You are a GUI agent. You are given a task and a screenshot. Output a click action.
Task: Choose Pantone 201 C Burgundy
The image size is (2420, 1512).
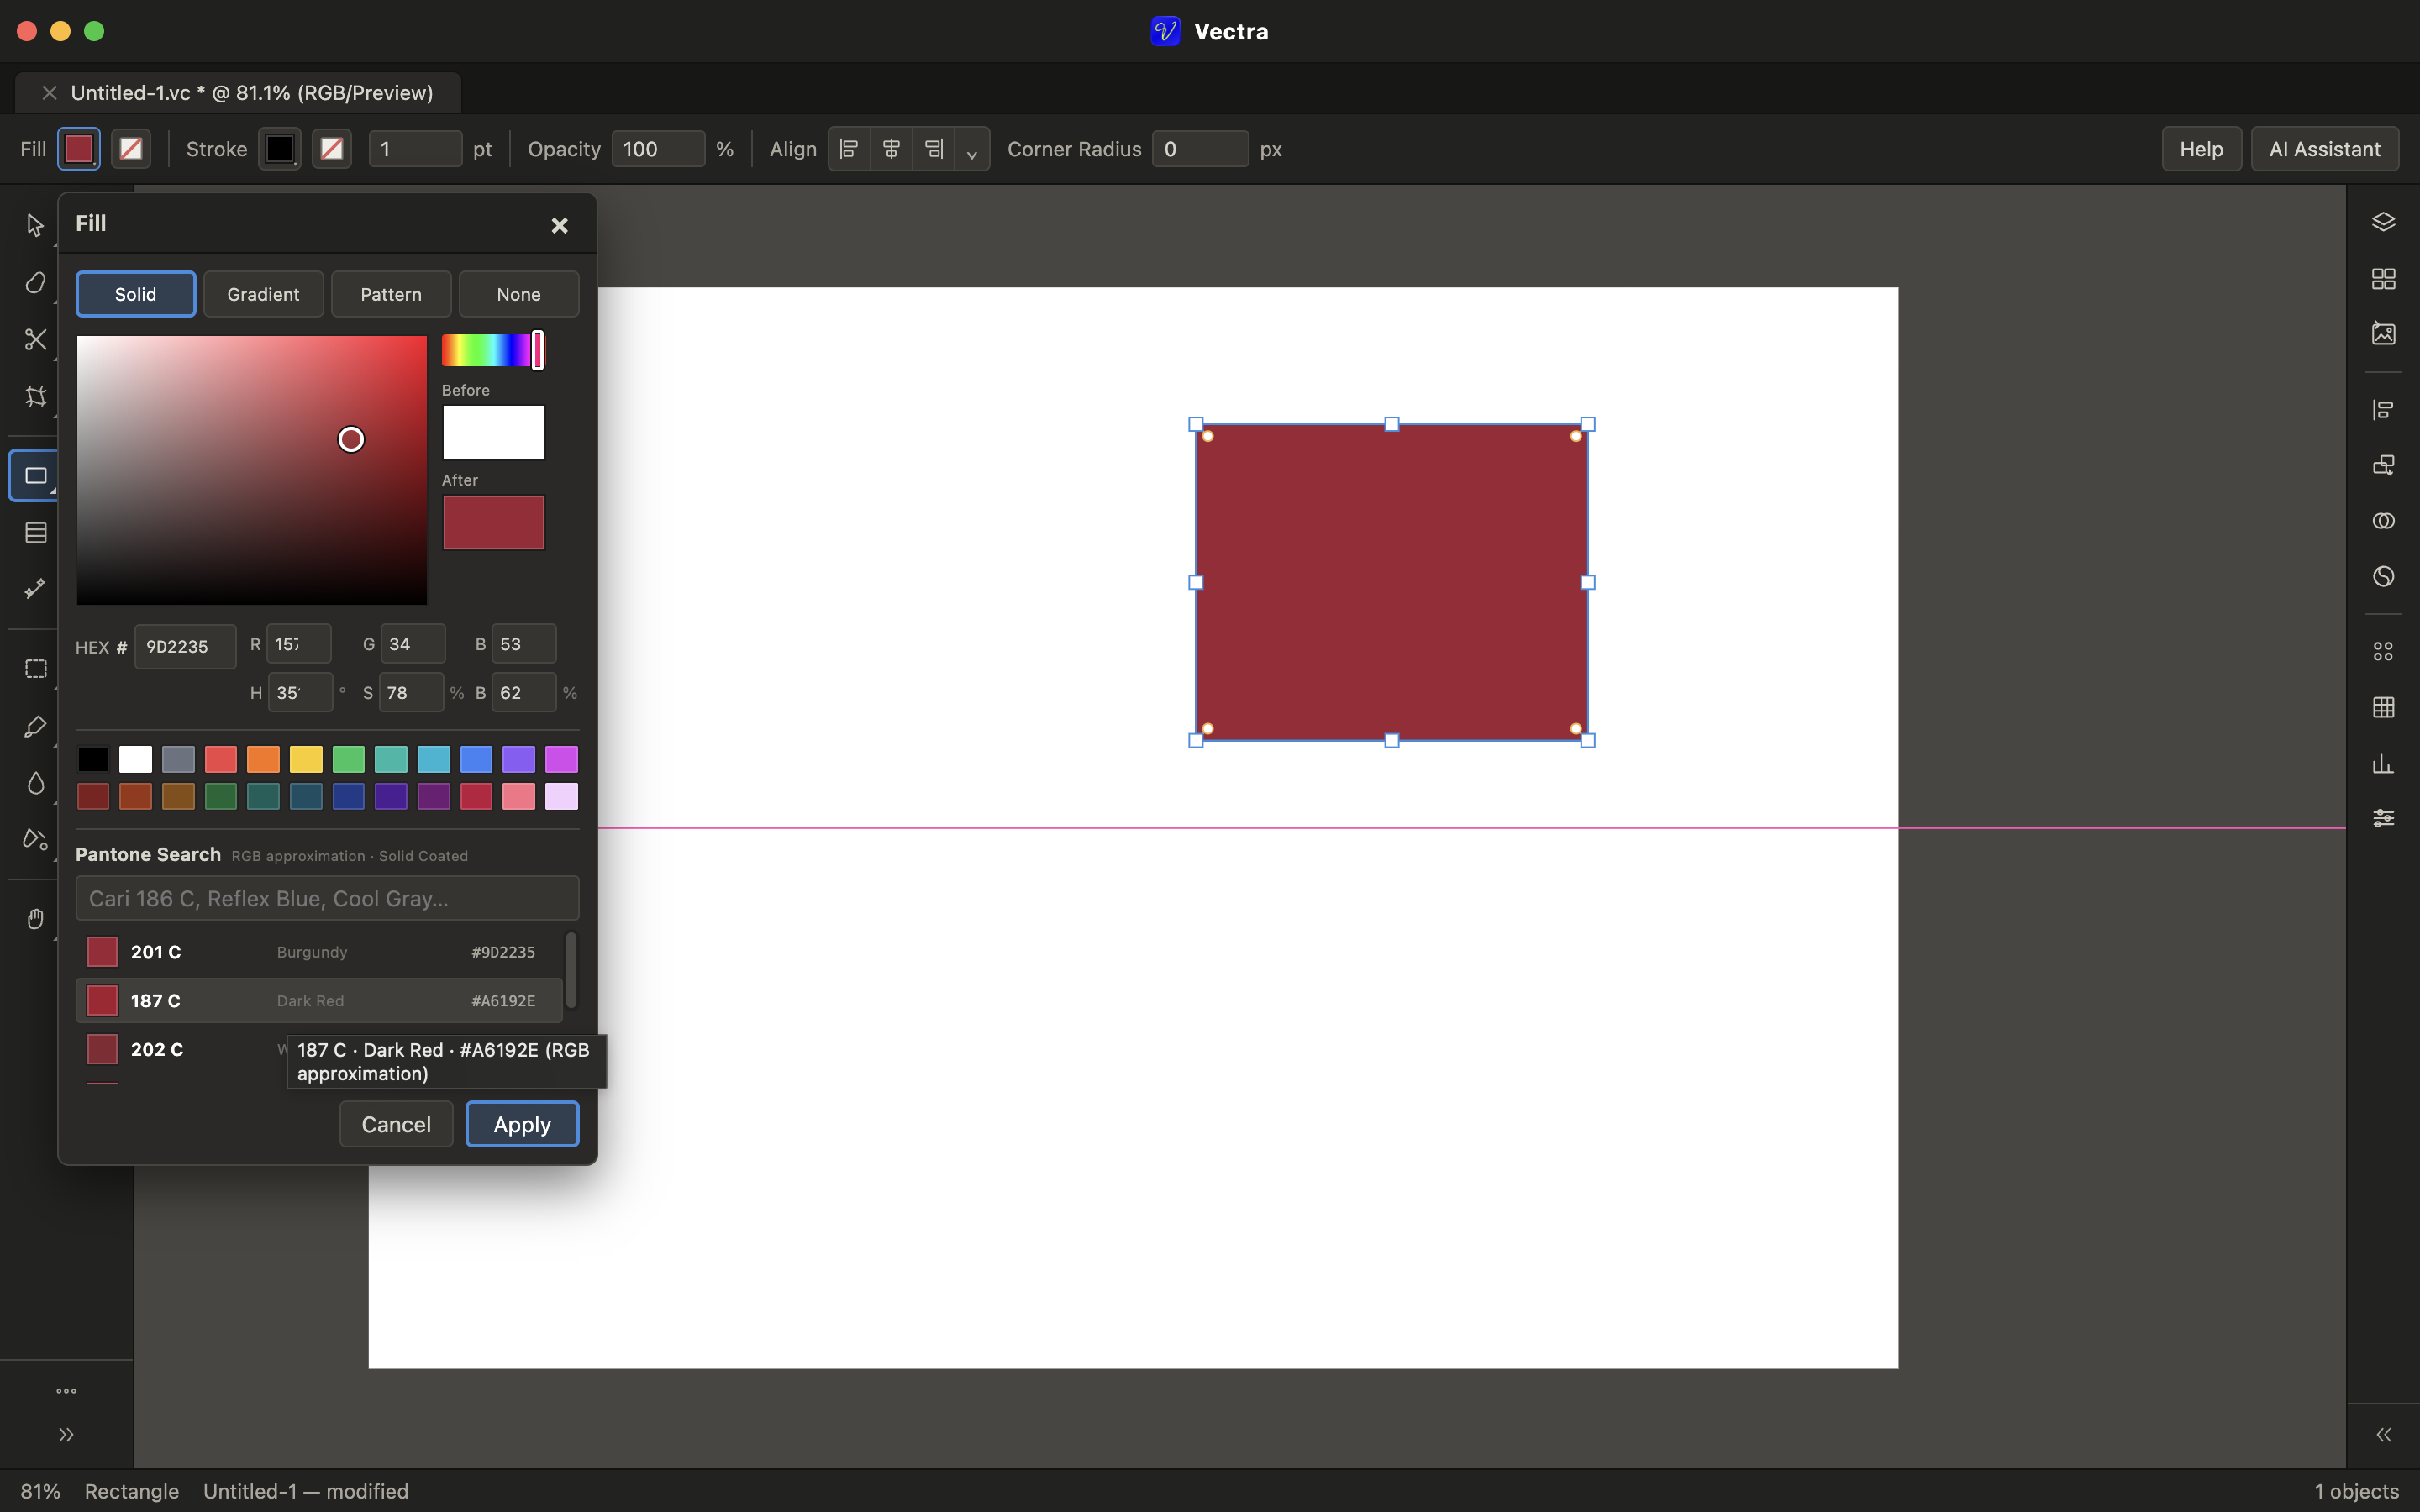pyautogui.click(x=319, y=952)
